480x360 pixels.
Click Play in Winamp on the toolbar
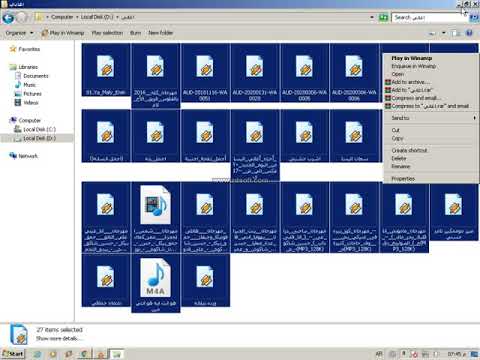coord(63,33)
